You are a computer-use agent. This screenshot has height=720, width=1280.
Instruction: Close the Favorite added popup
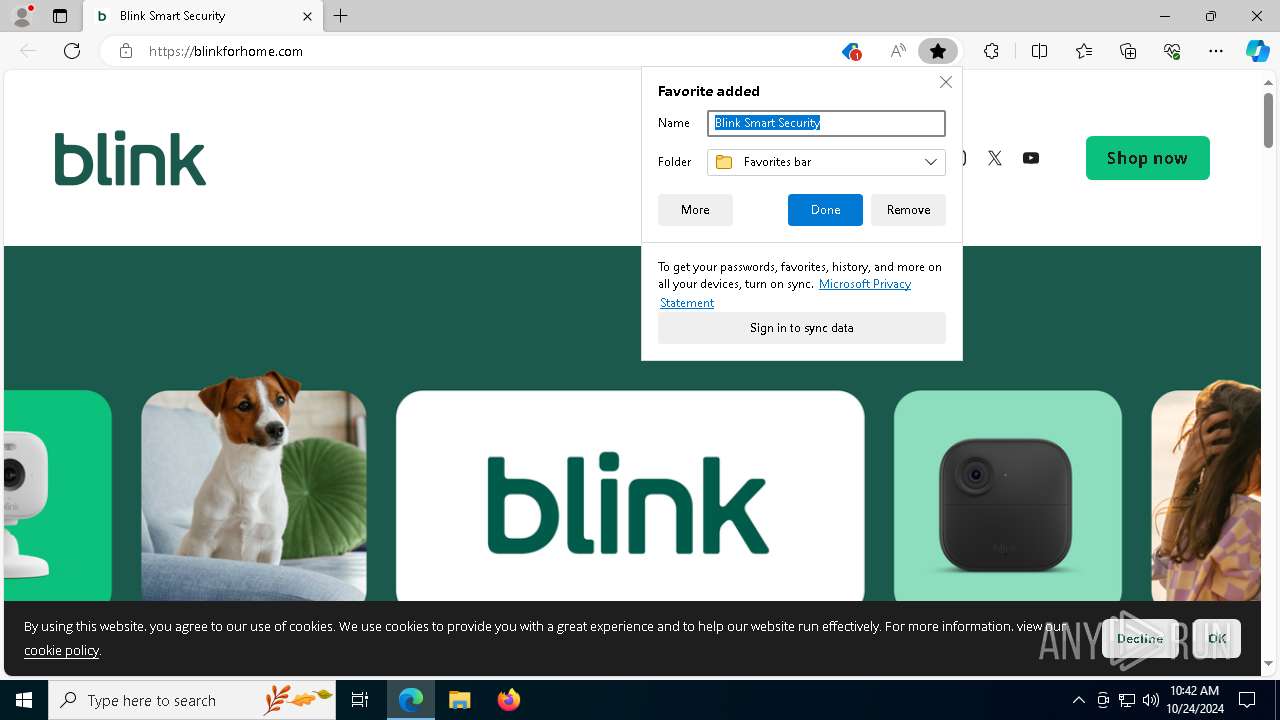point(946,82)
